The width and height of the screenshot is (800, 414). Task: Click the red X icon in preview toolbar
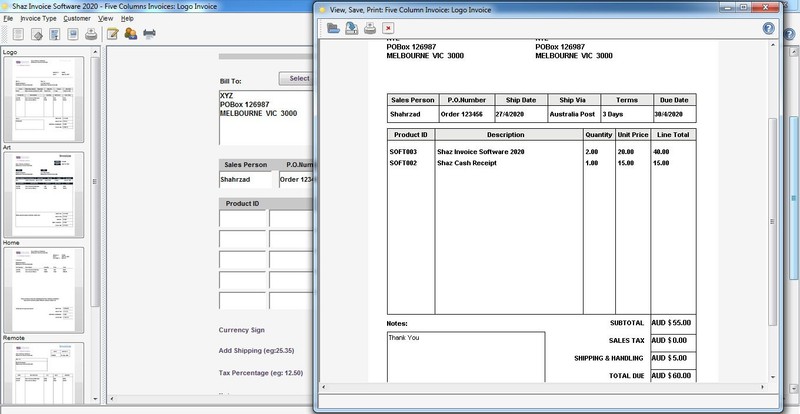(x=388, y=28)
